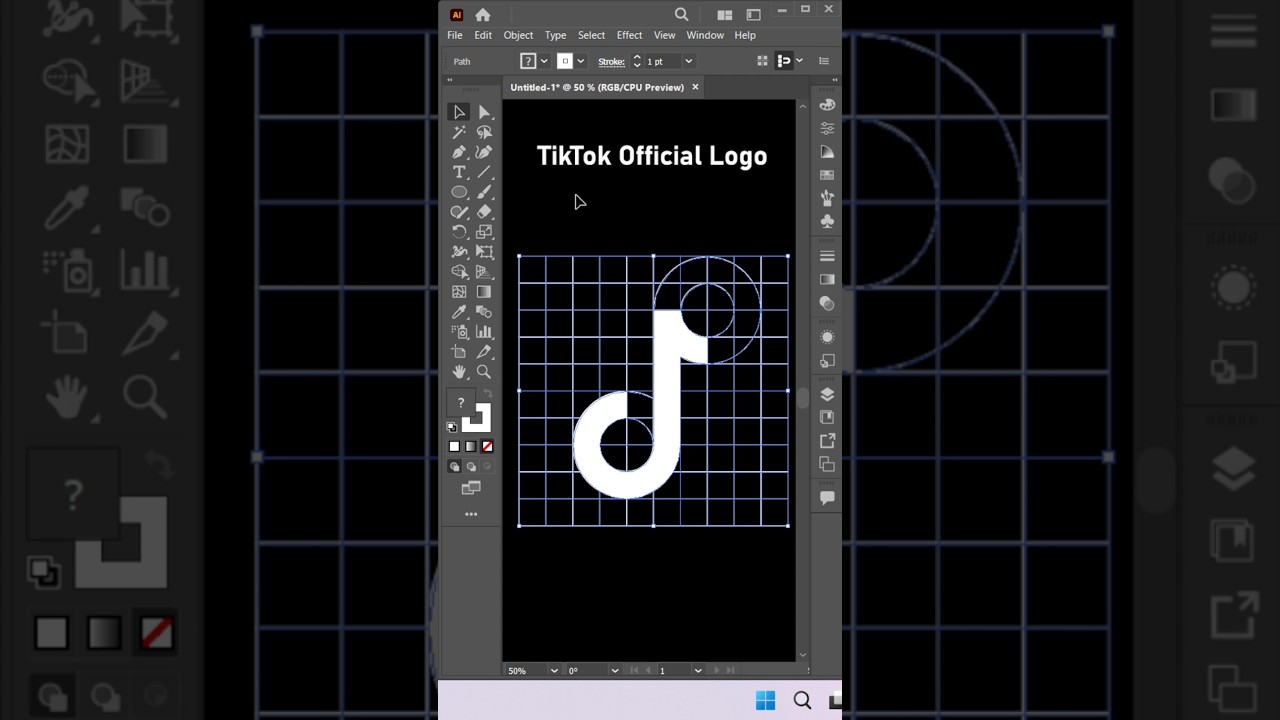Step the stroke weight spinner
This screenshot has height=720, width=1280.
[x=637, y=61]
